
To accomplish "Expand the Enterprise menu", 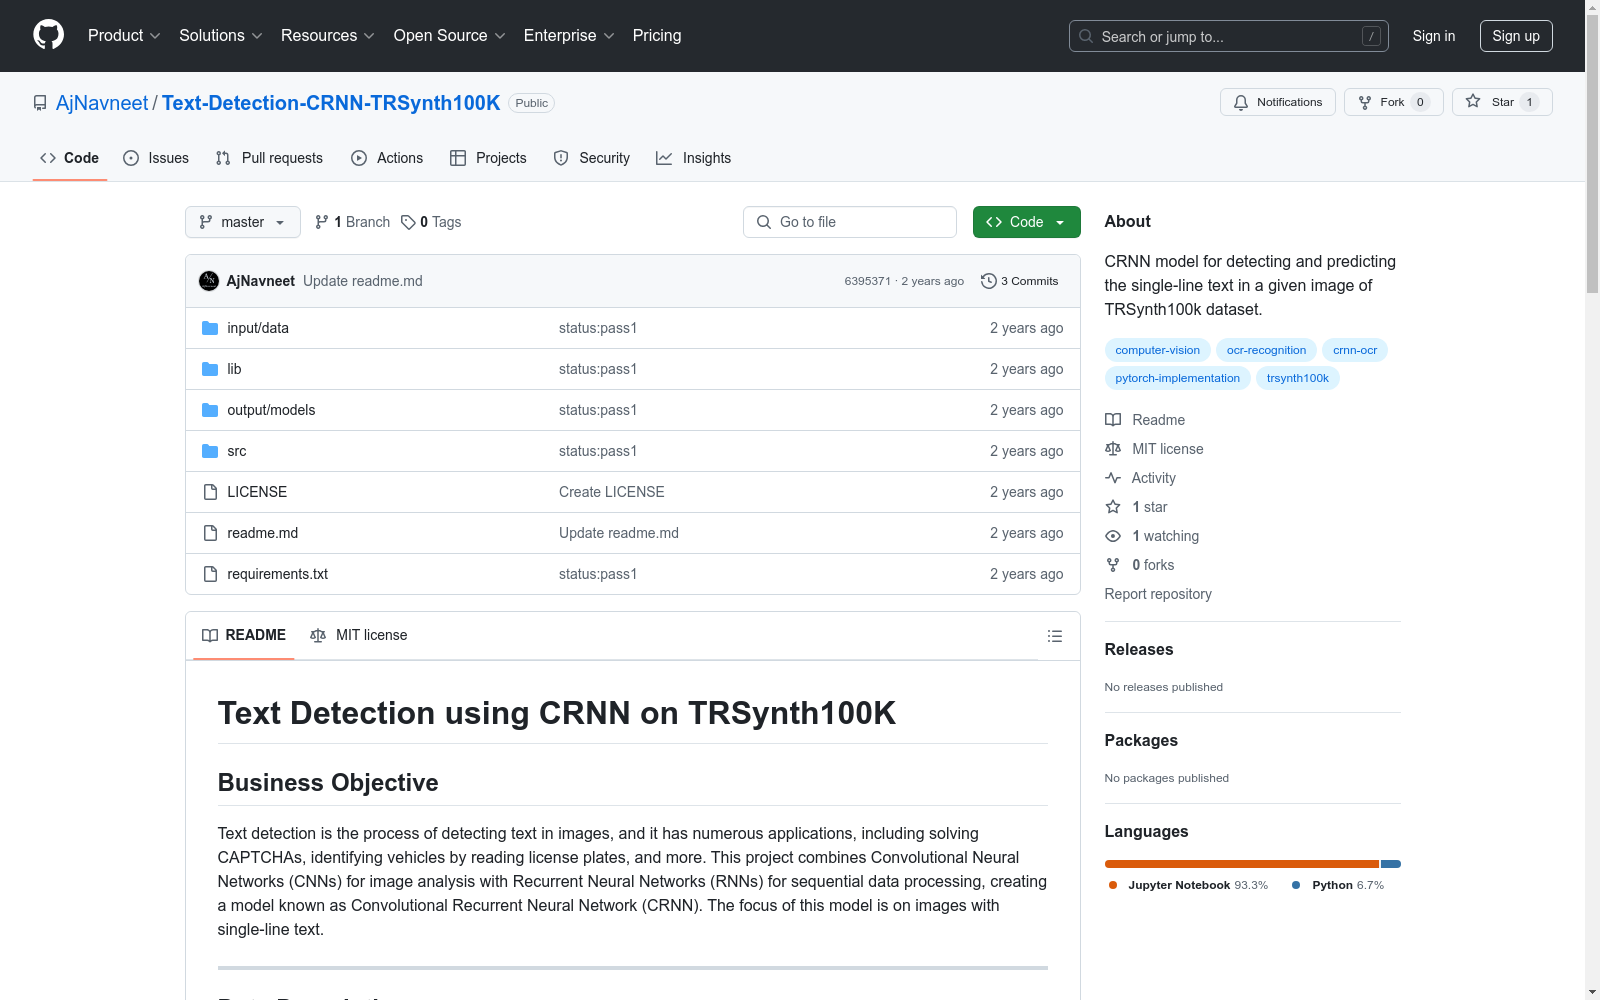I will [x=569, y=35].
